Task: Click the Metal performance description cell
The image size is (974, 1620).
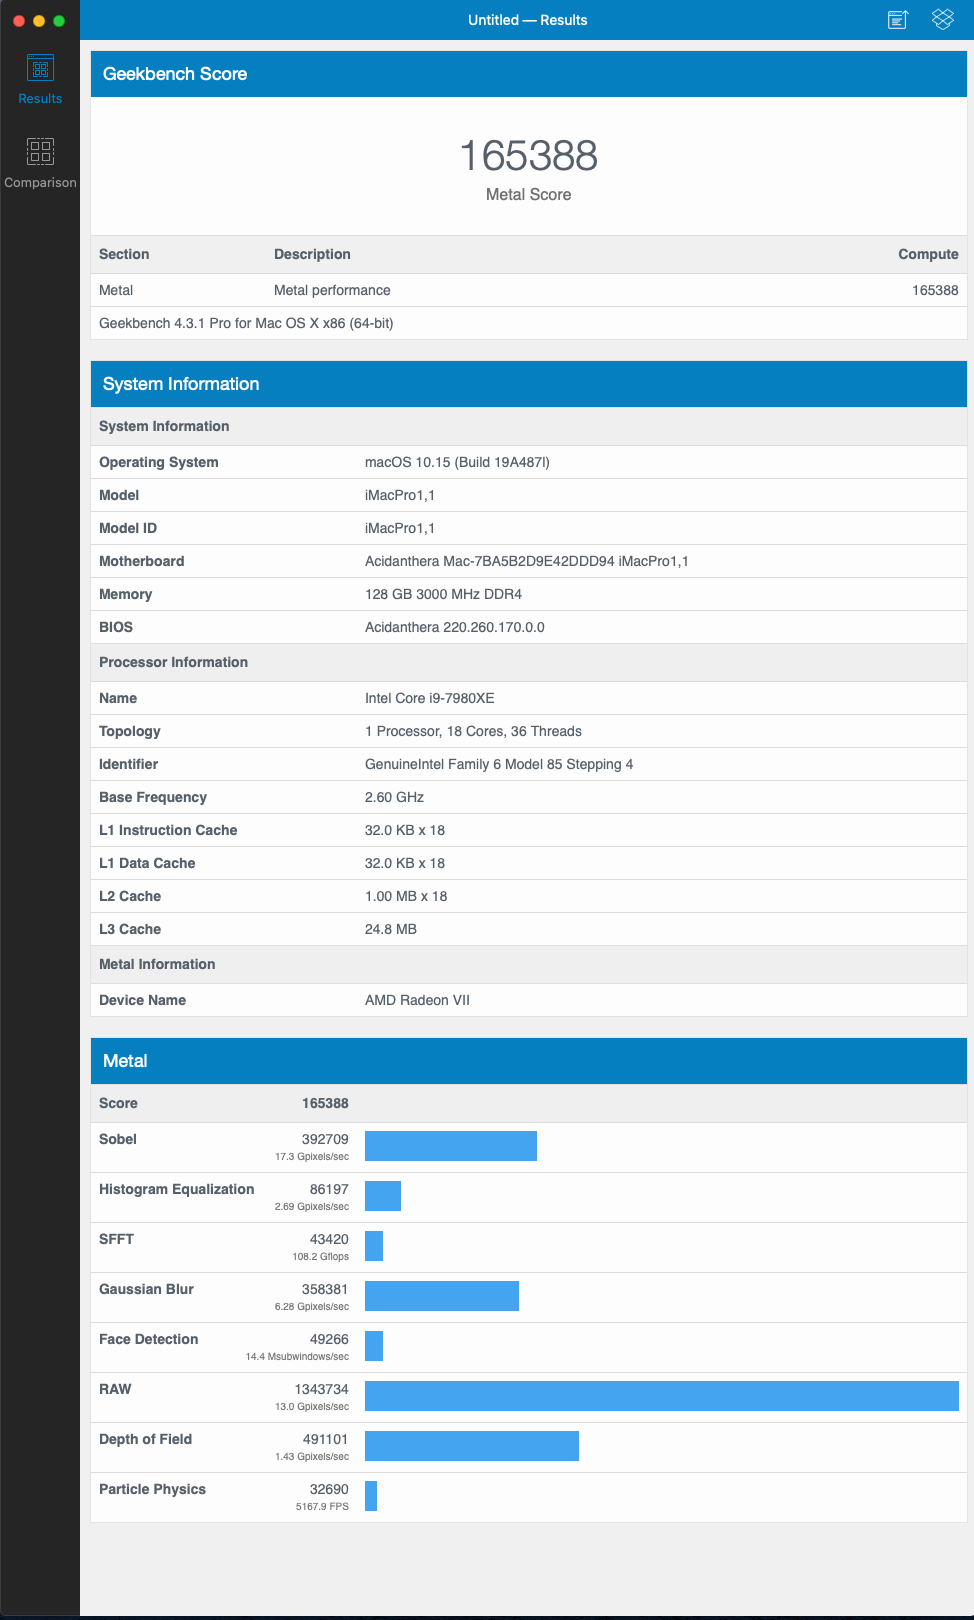Action: [332, 290]
